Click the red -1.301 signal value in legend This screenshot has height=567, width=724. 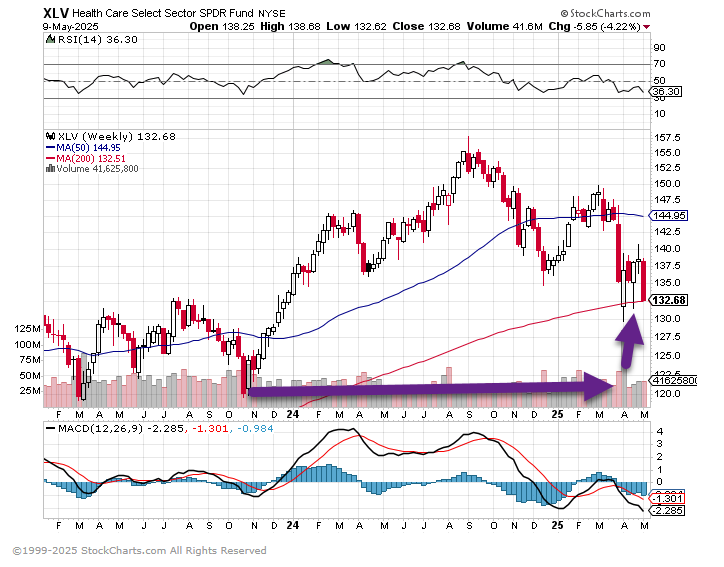[x=210, y=429]
